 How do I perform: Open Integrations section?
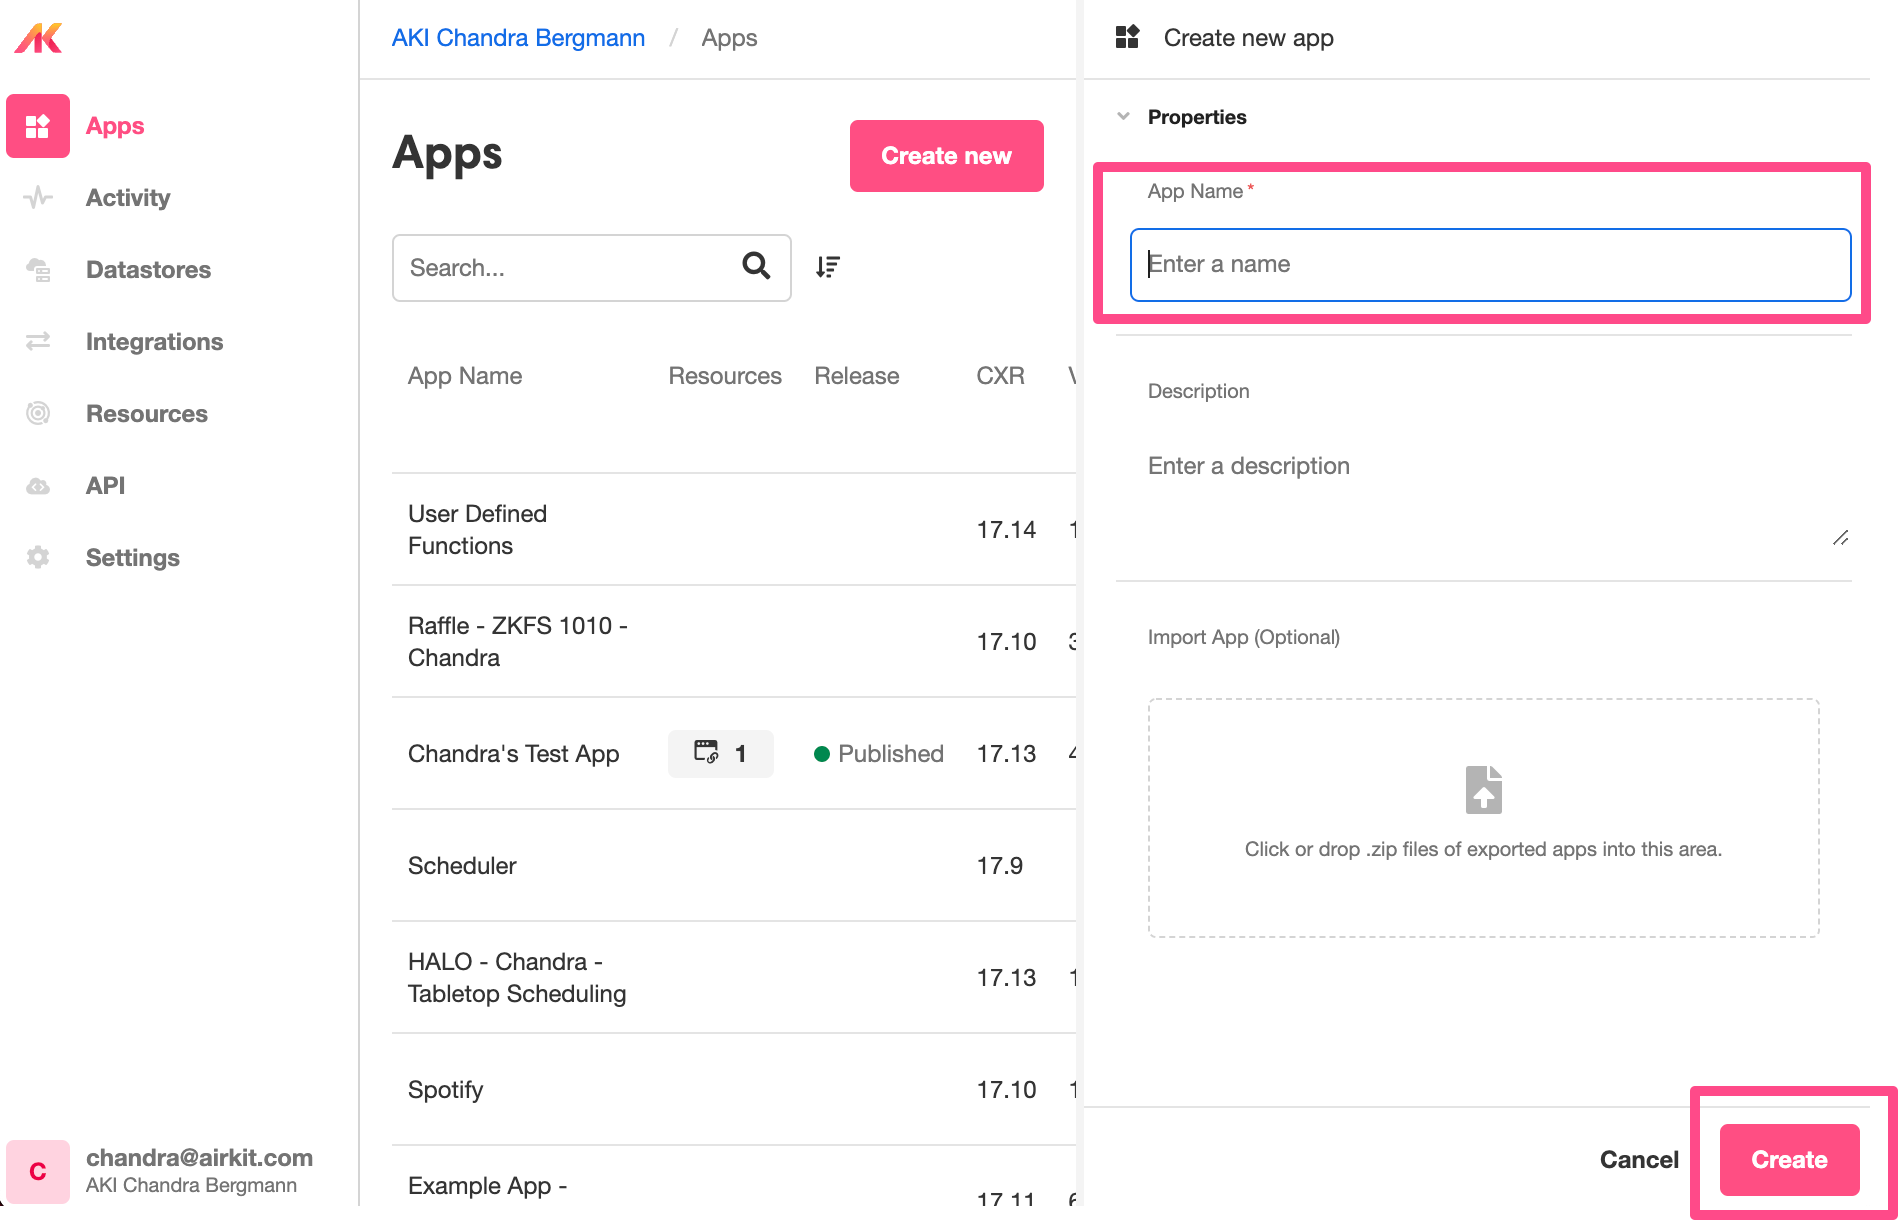pyautogui.click(x=154, y=342)
